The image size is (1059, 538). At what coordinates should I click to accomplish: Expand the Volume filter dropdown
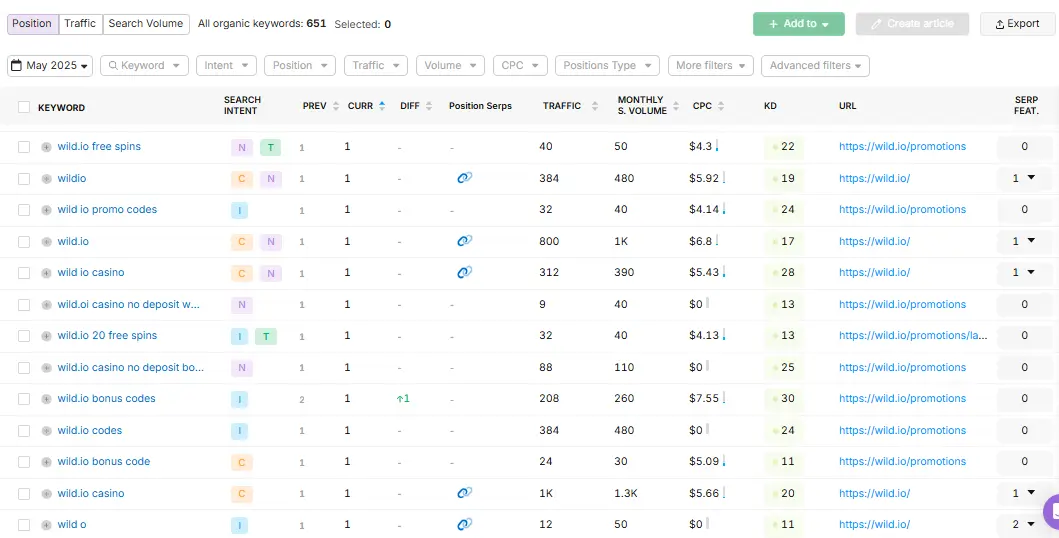pyautogui.click(x=450, y=65)
